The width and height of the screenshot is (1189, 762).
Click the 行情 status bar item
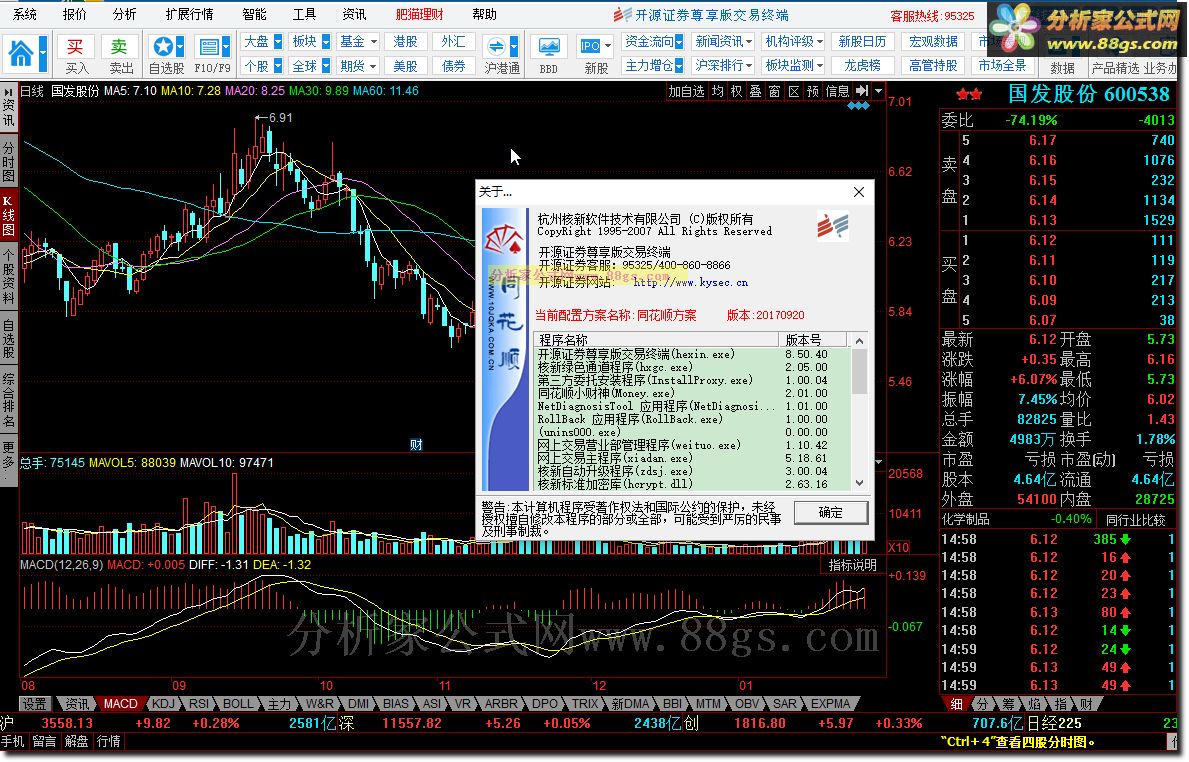pyautogui.click(x=108, y=742)
